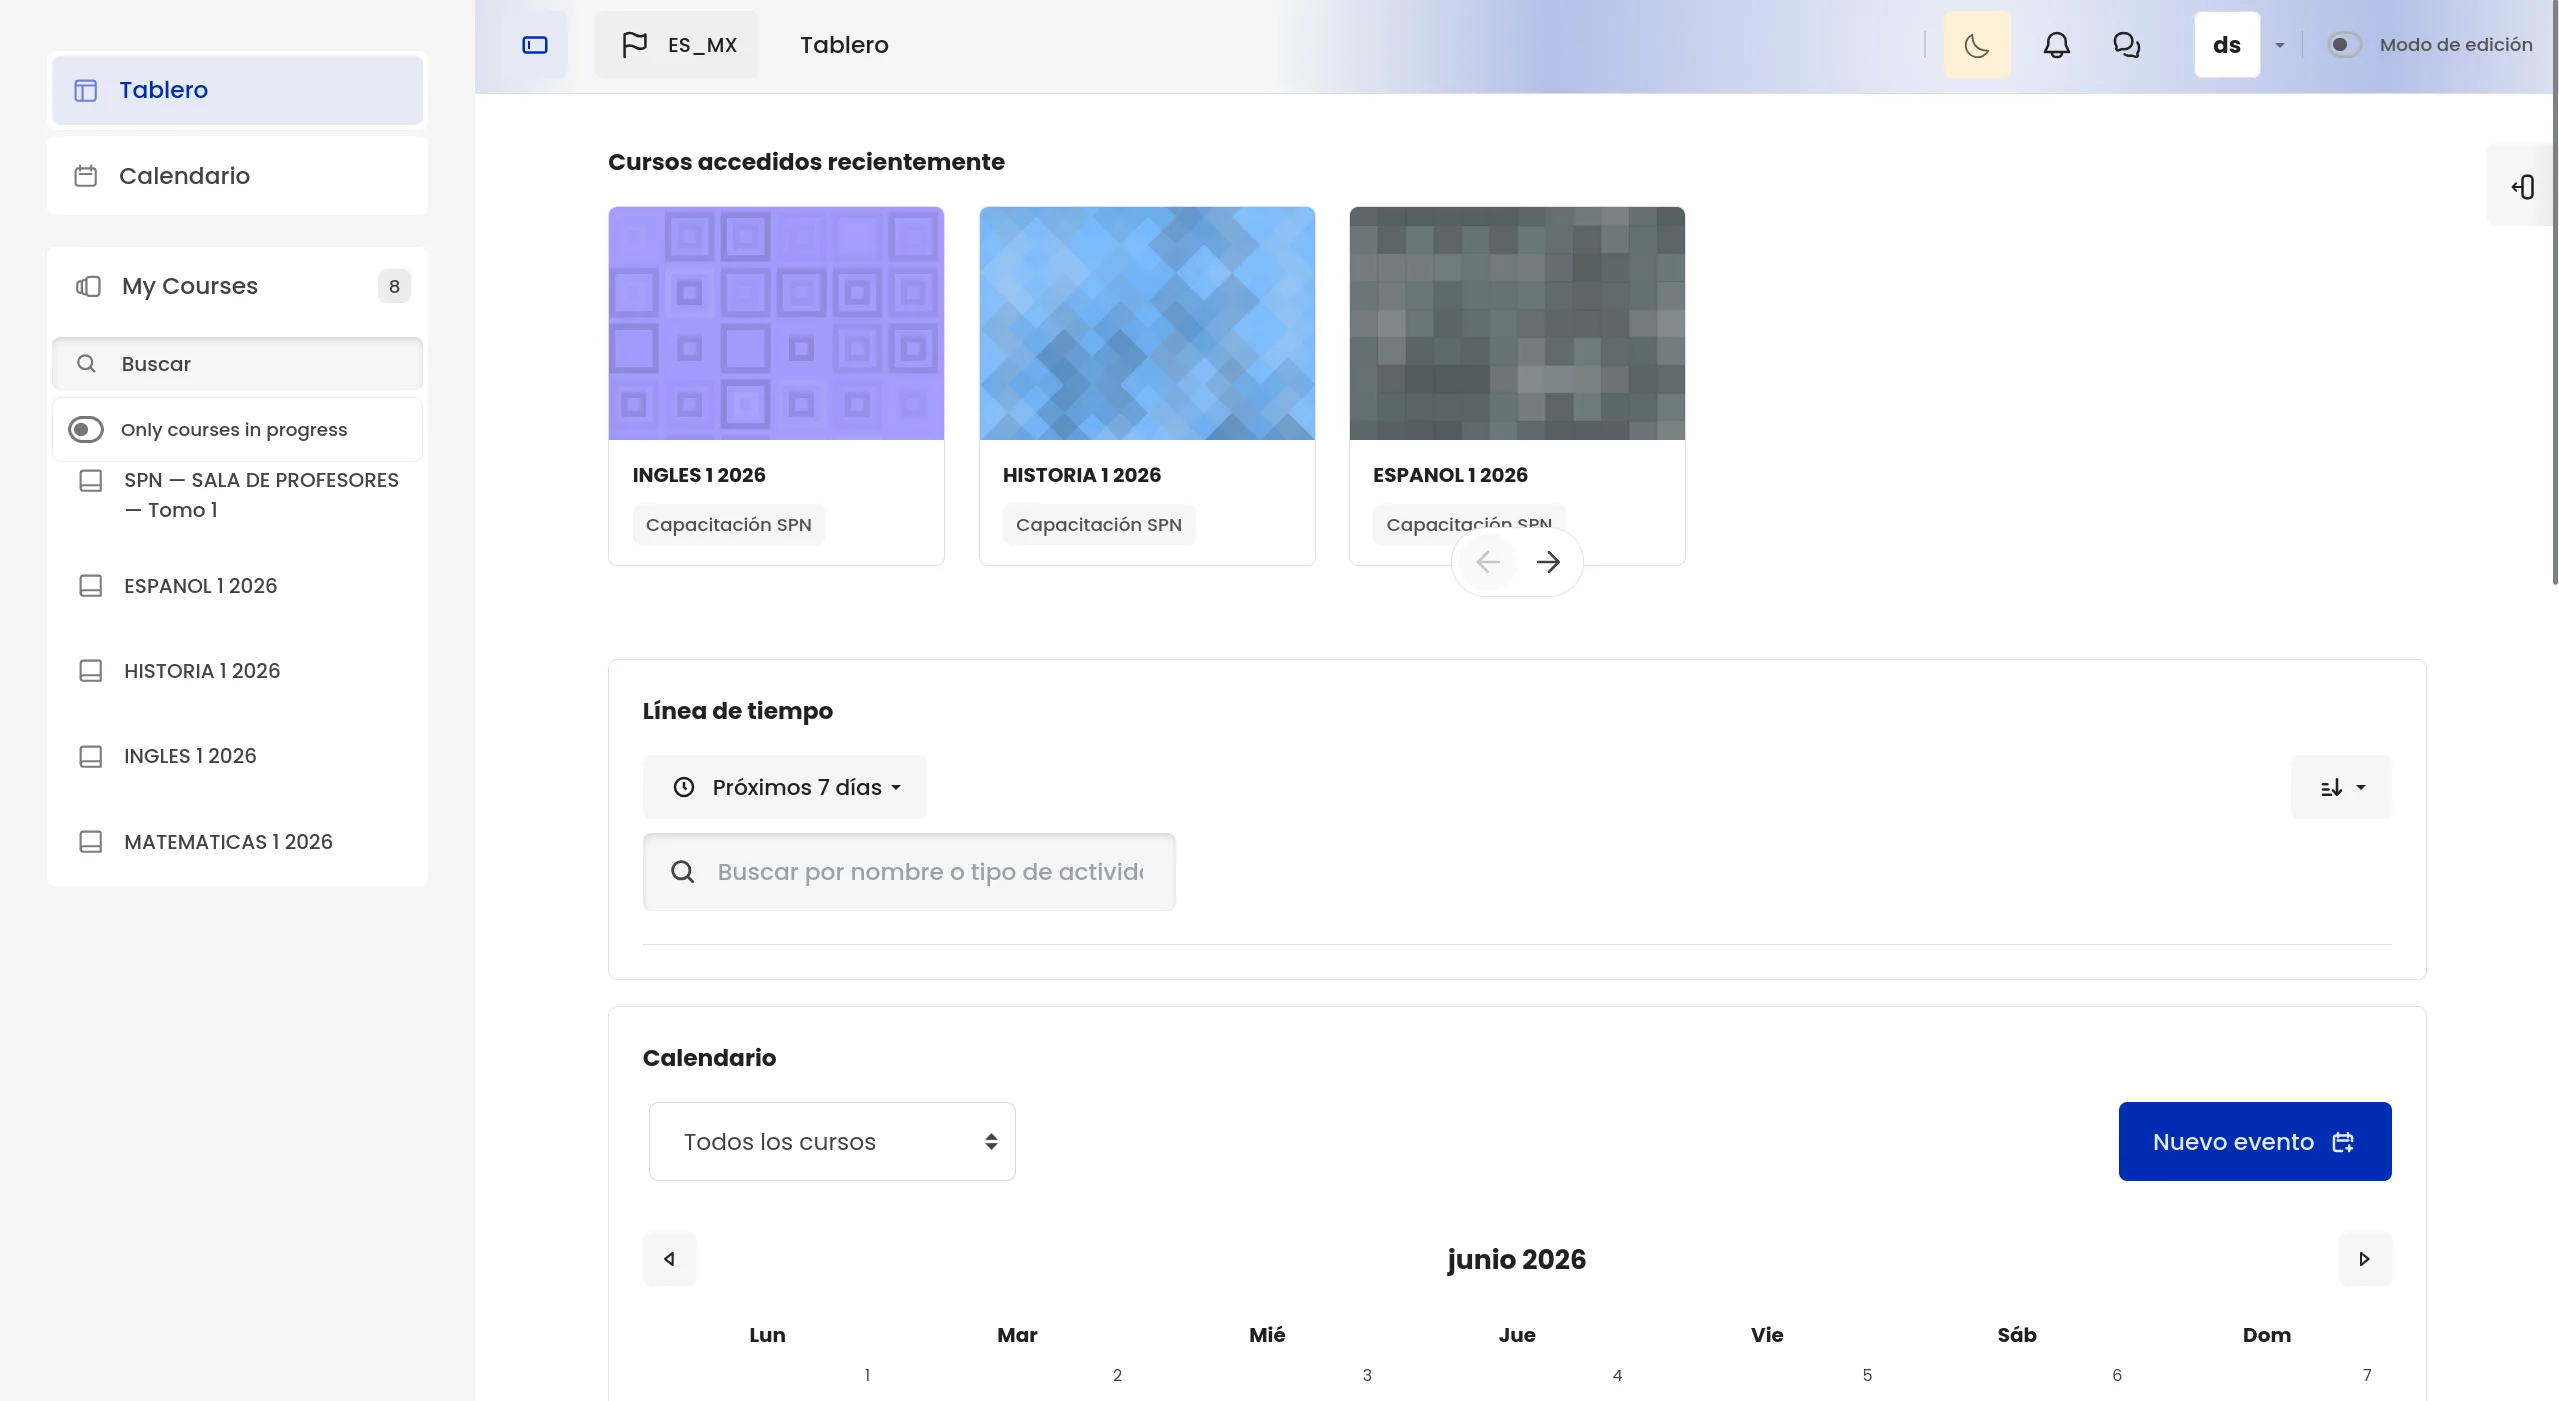Go to previous calendar month
Viewport: 2559px width, 1401px height.
pos(669,1259)
